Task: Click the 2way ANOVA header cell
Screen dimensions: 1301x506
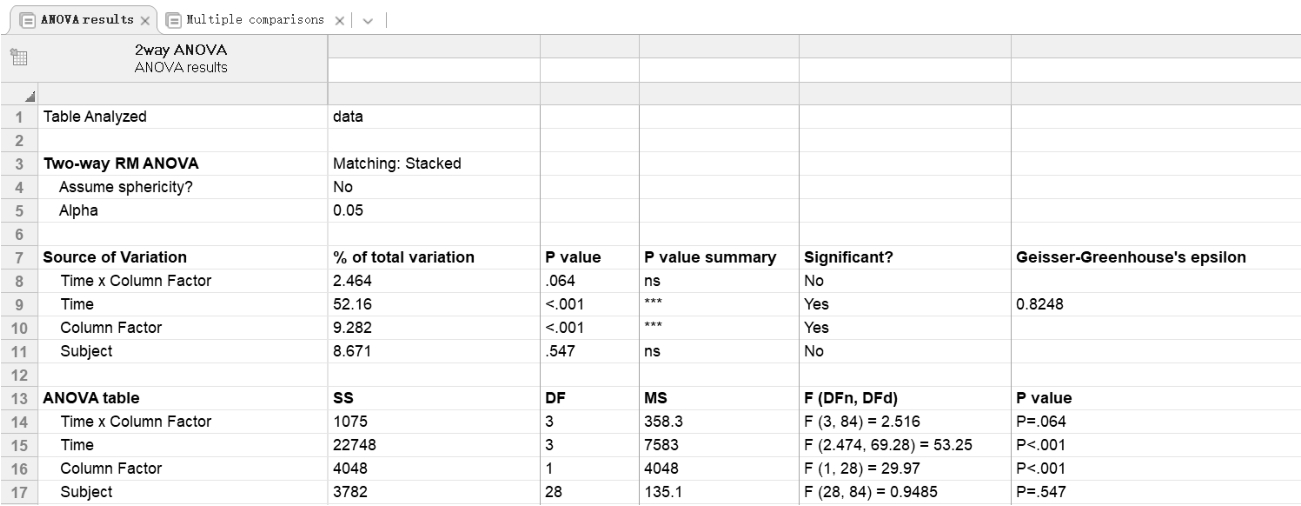Action: [180, 58]
